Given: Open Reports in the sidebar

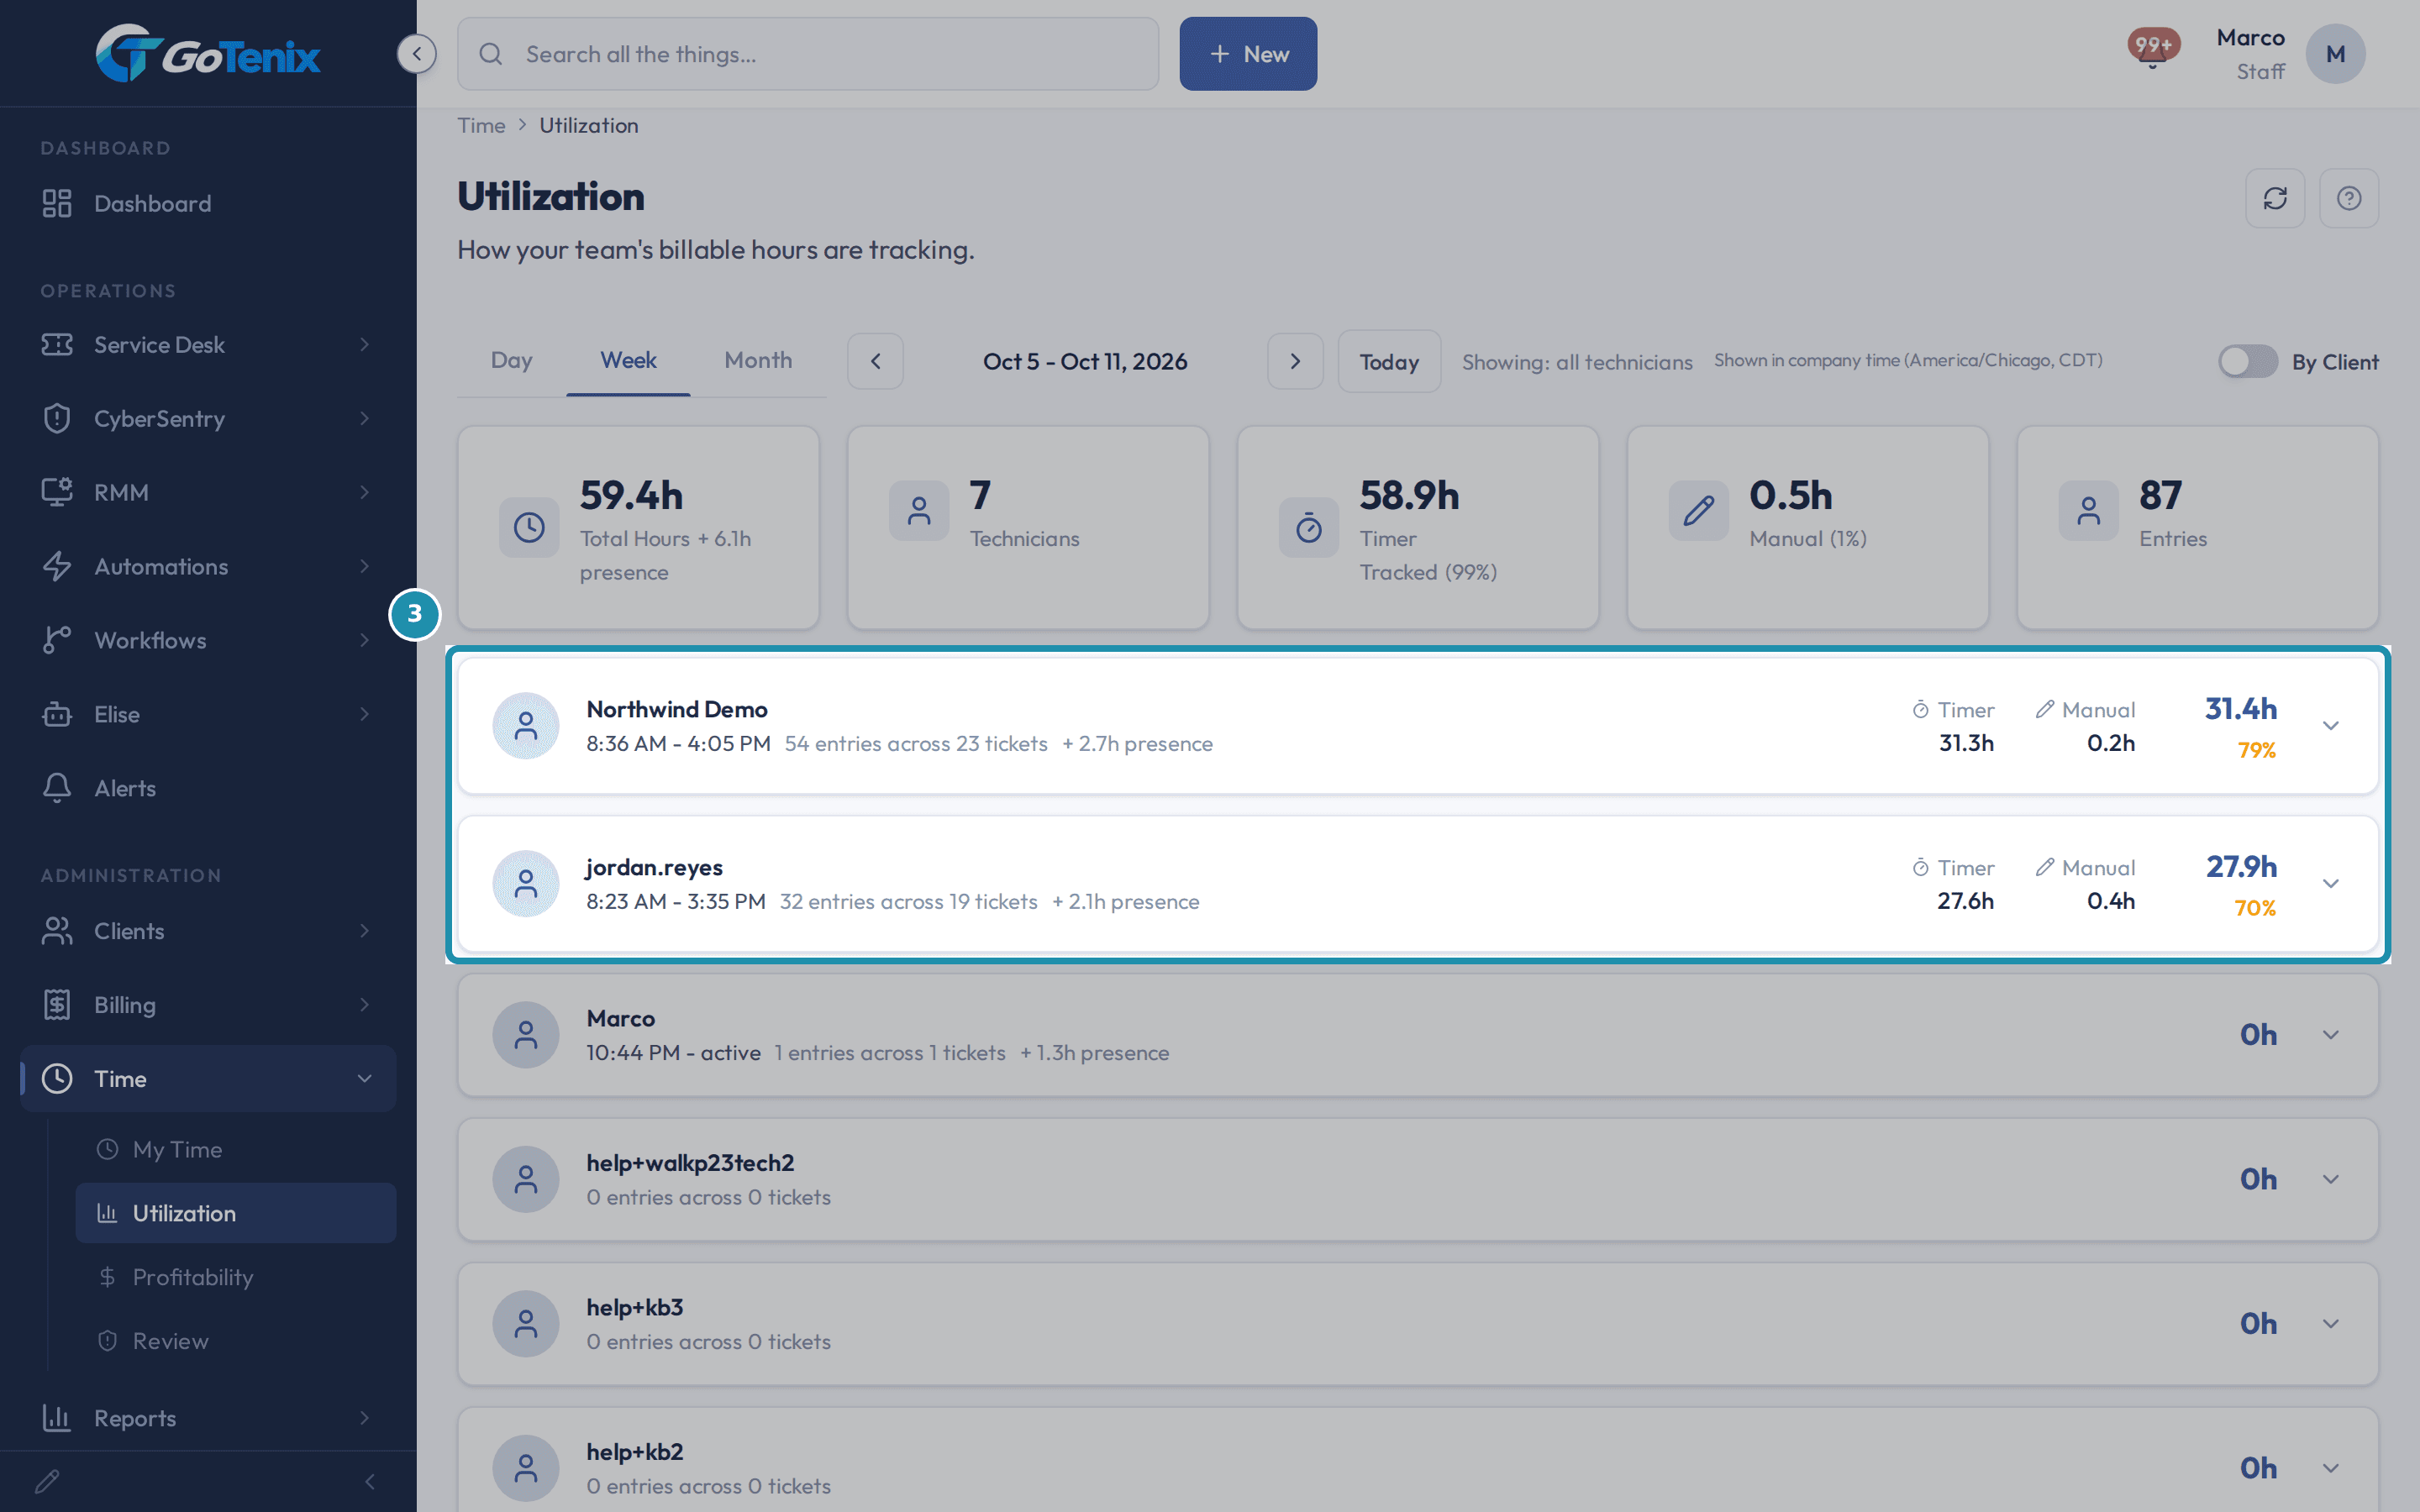Looking at the screenshot, I should click(x=208, y=1417).
